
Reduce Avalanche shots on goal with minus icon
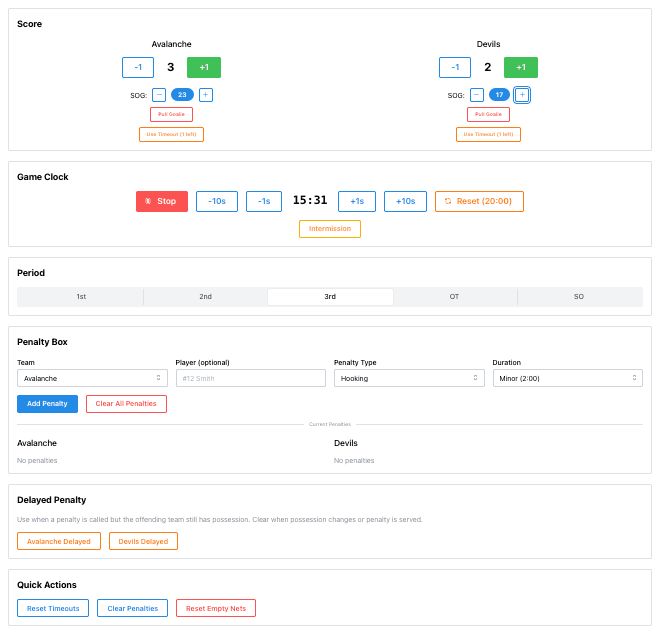pyautogui.click(x=159, y=95)
